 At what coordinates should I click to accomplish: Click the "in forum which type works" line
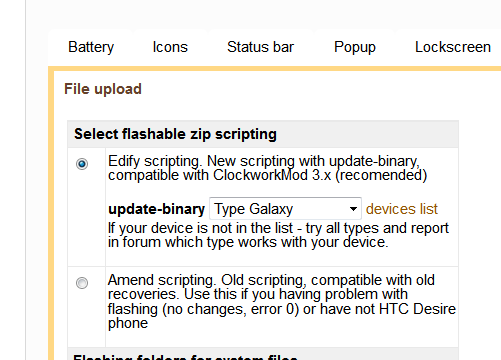(x=248, y=242)
